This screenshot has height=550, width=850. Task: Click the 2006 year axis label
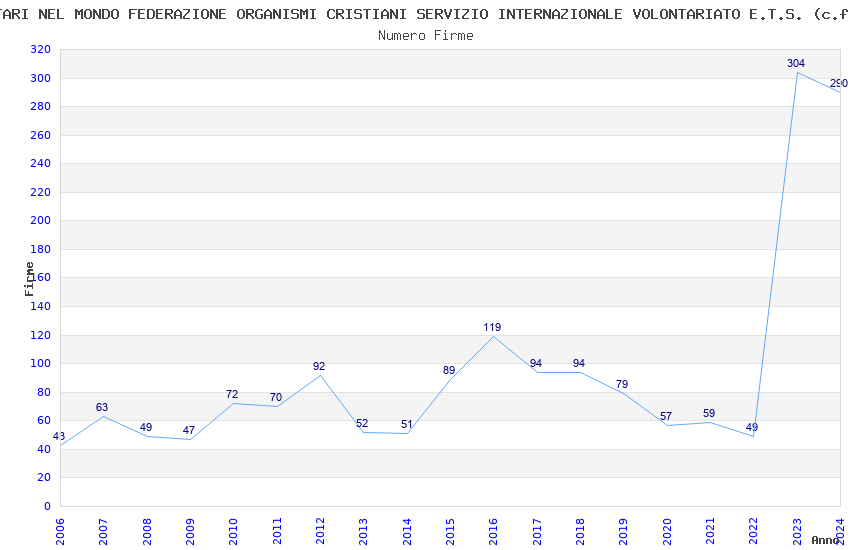point(60,530)
